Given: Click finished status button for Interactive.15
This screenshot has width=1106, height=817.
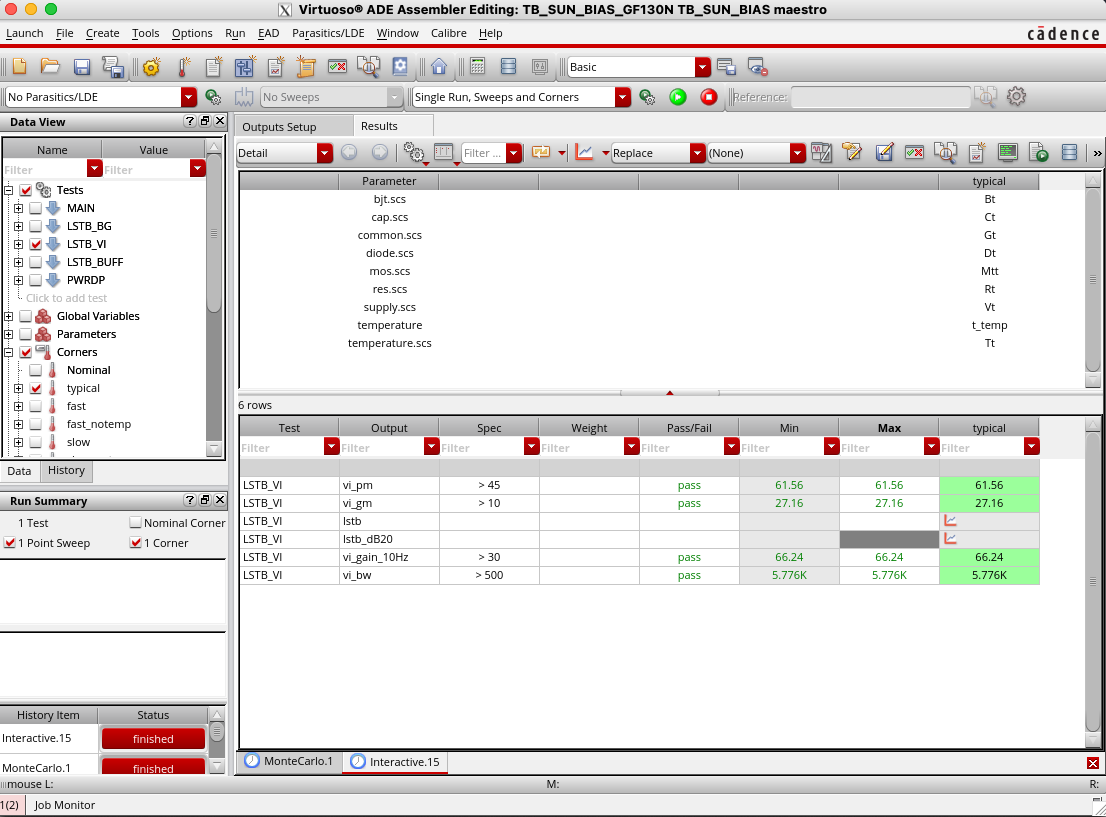Looking at the screenshot, I should pos(153,739).
